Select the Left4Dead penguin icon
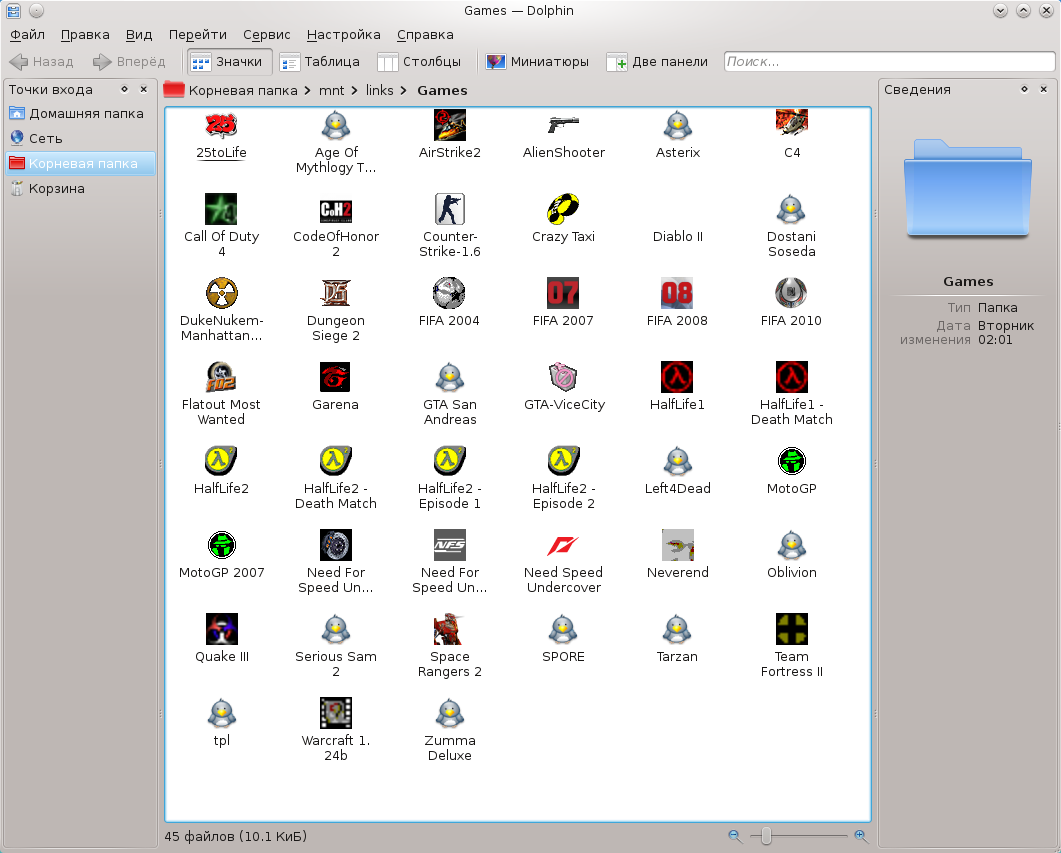Image resolution: width=1061 pixels, height=853 pixels. click(677, 461)
